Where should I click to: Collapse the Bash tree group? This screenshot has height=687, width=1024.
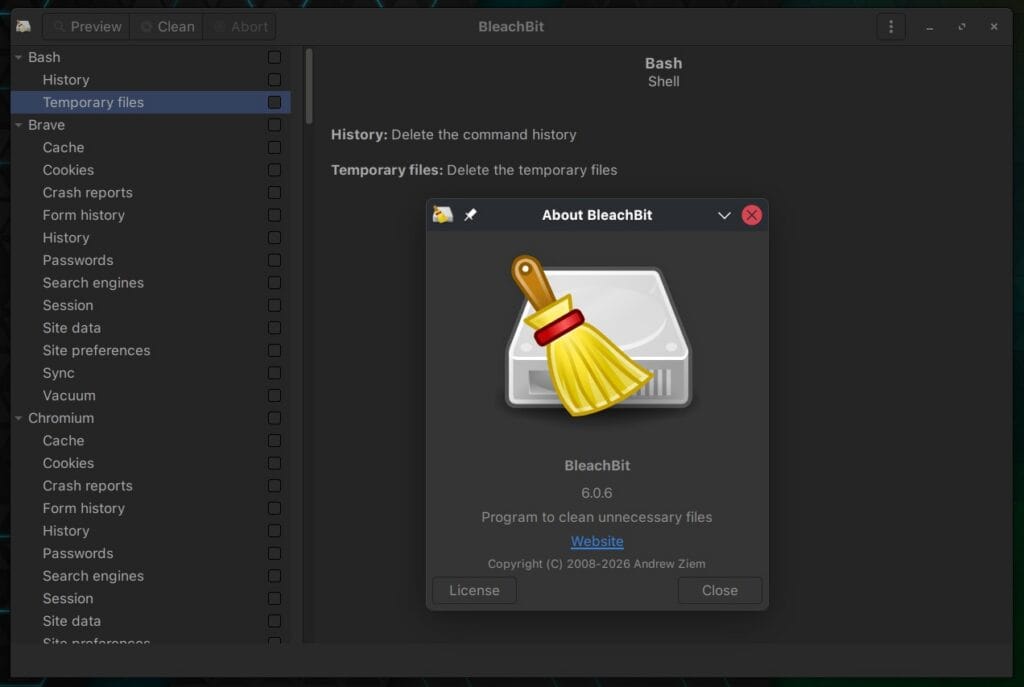[x=19, y=57]
